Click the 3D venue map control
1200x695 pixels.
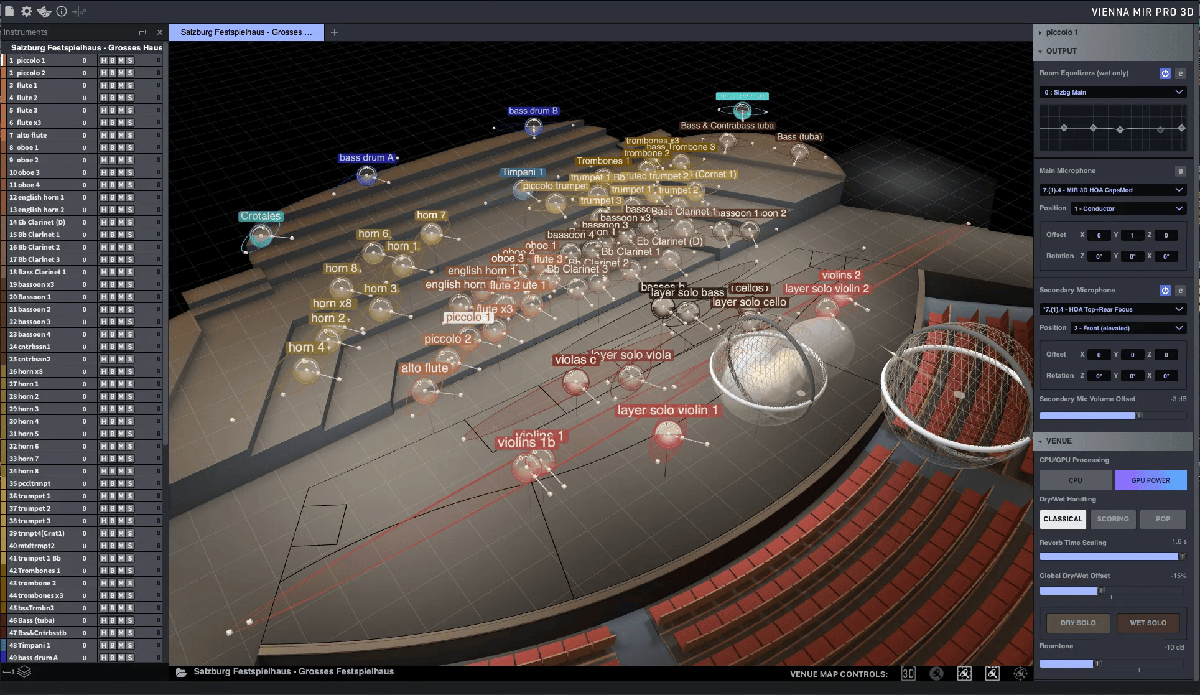908,674
